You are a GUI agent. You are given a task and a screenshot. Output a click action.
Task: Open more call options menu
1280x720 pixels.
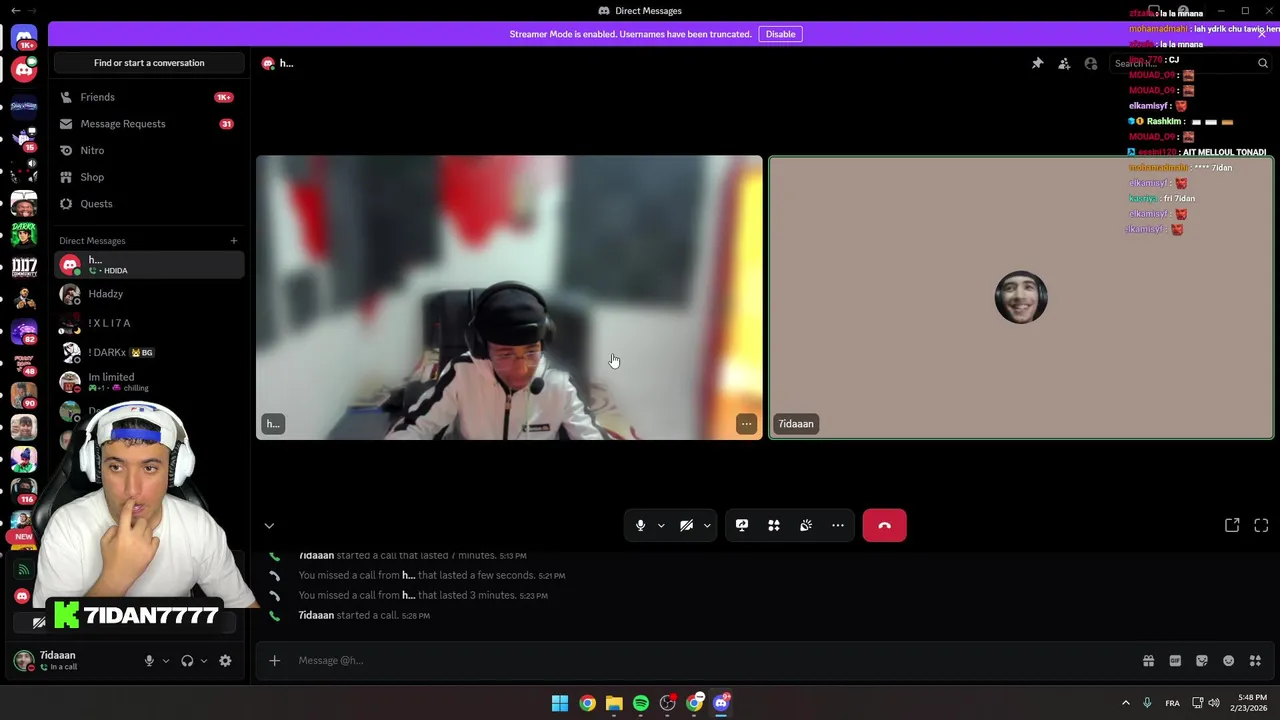point(838,525)
